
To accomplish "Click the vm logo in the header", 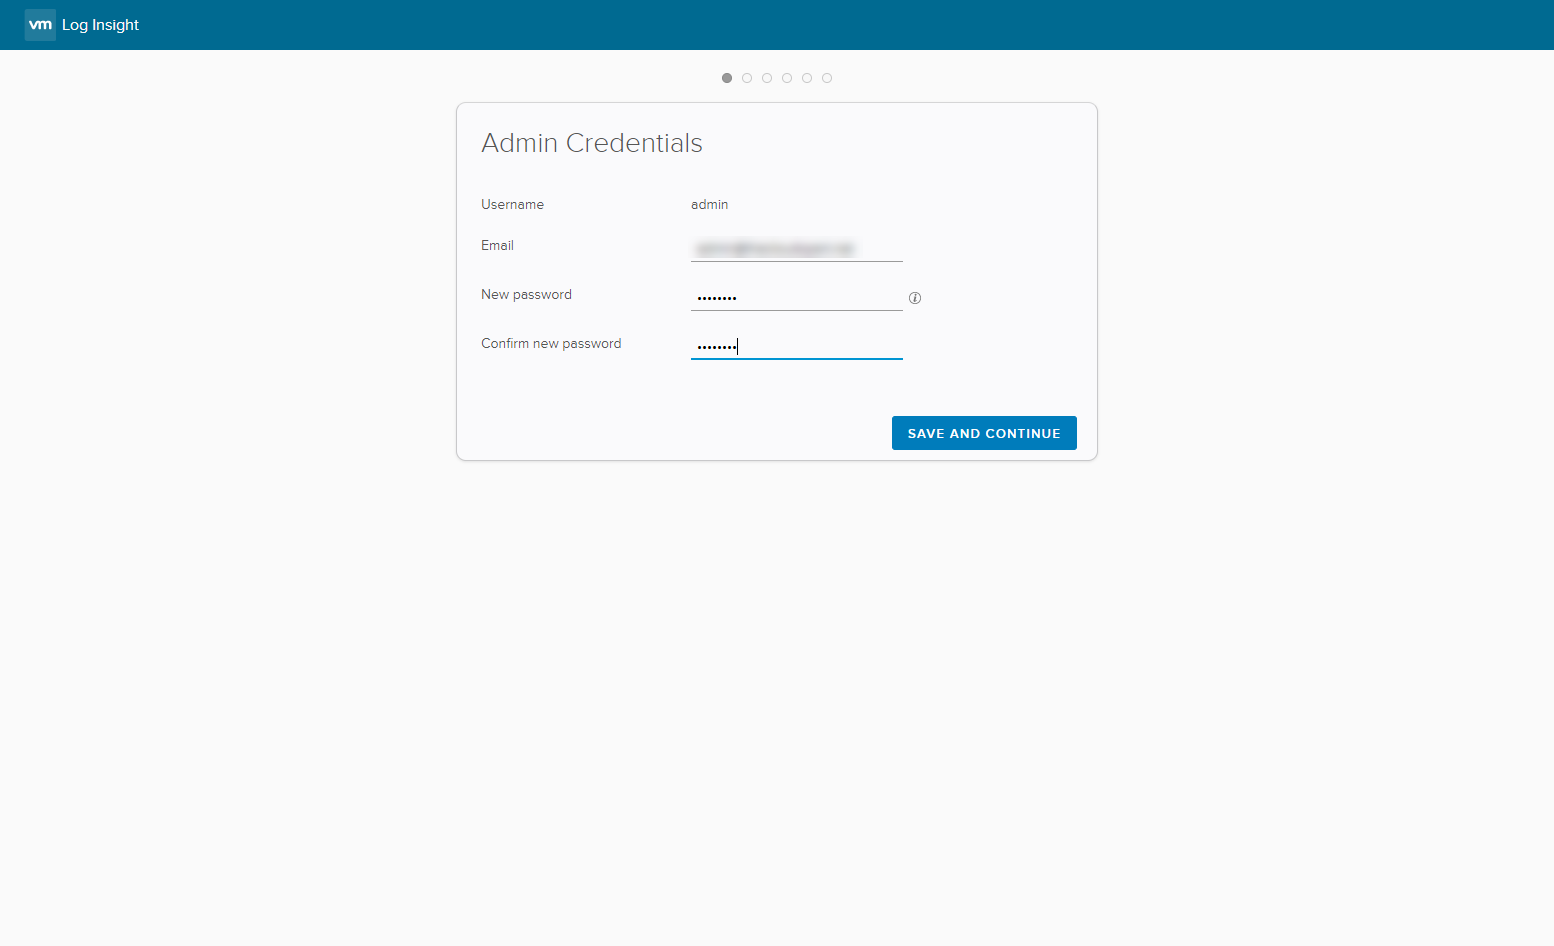I will (x=40, y=25).
